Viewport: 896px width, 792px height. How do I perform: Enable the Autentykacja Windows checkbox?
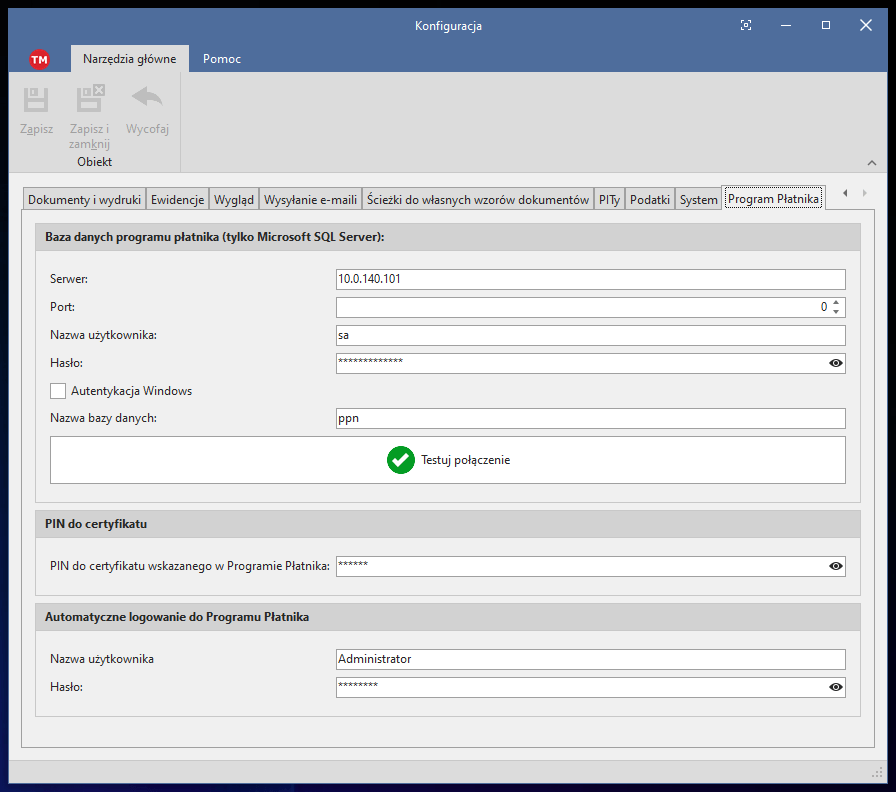pyautogui.click(x=58, y=391)
